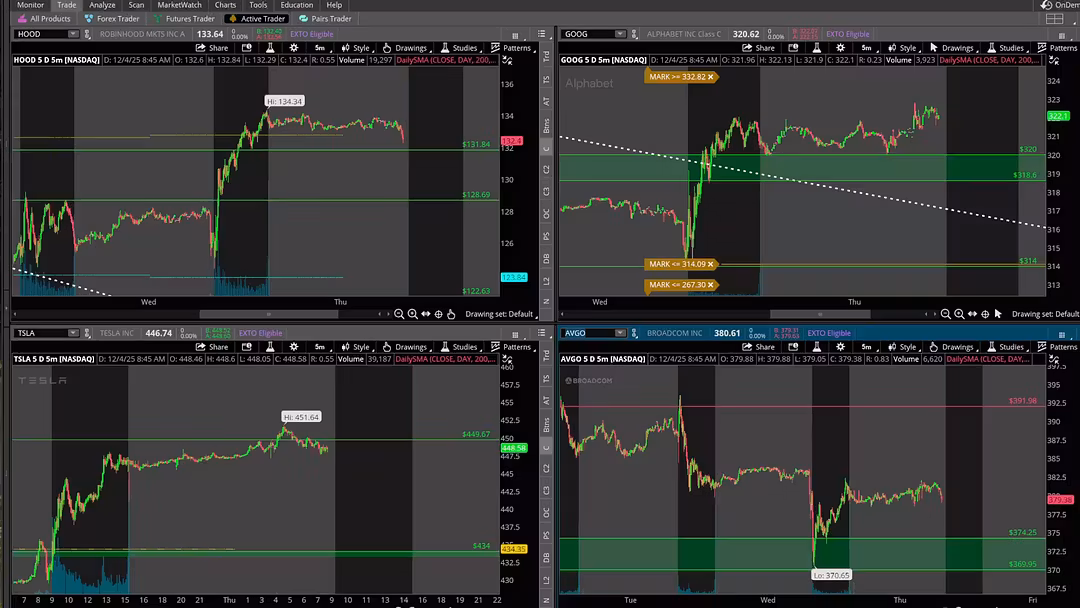Switch to the MarketWatch tab
This screenshot has width=1080, height=608.
(x=179, y=5)
